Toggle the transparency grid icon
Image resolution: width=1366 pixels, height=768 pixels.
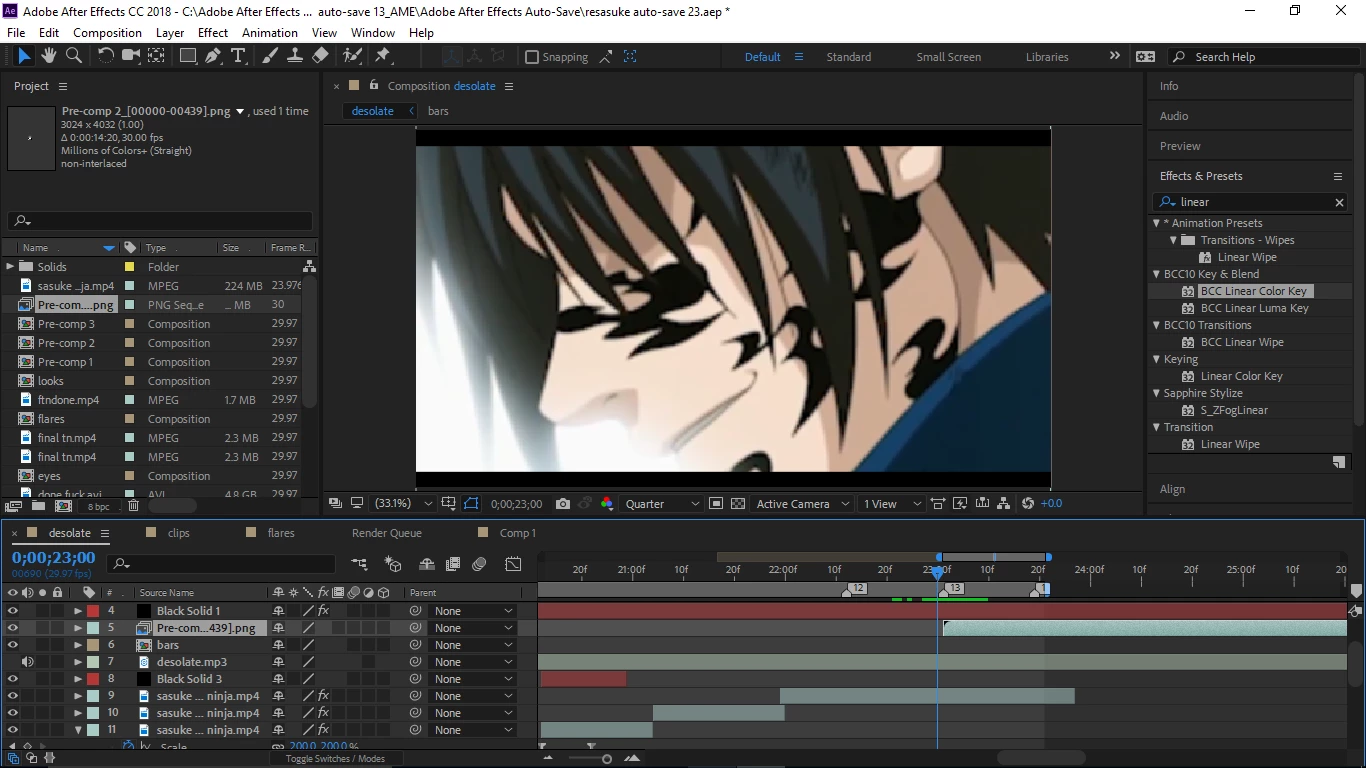coord(738,504)
